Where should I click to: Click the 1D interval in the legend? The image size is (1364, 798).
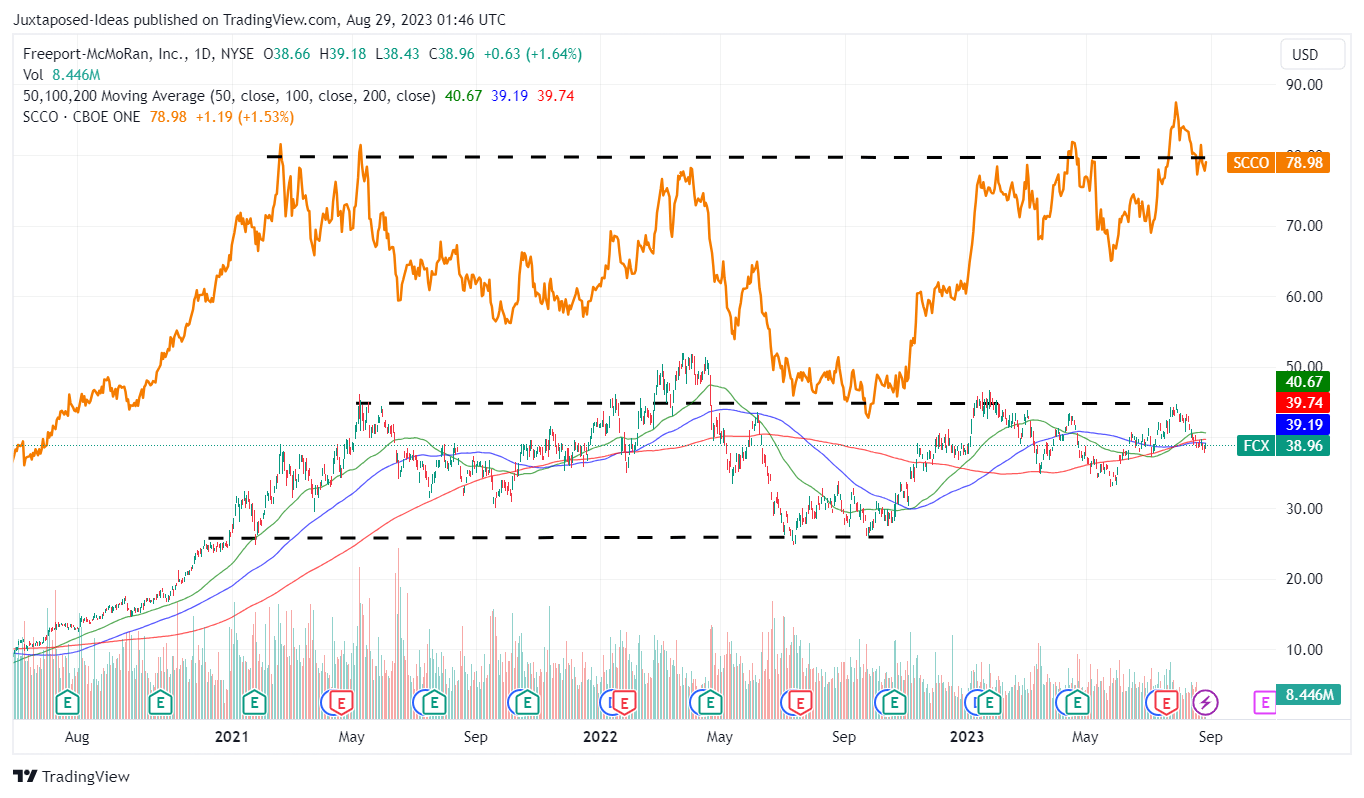tap(203, 54)
